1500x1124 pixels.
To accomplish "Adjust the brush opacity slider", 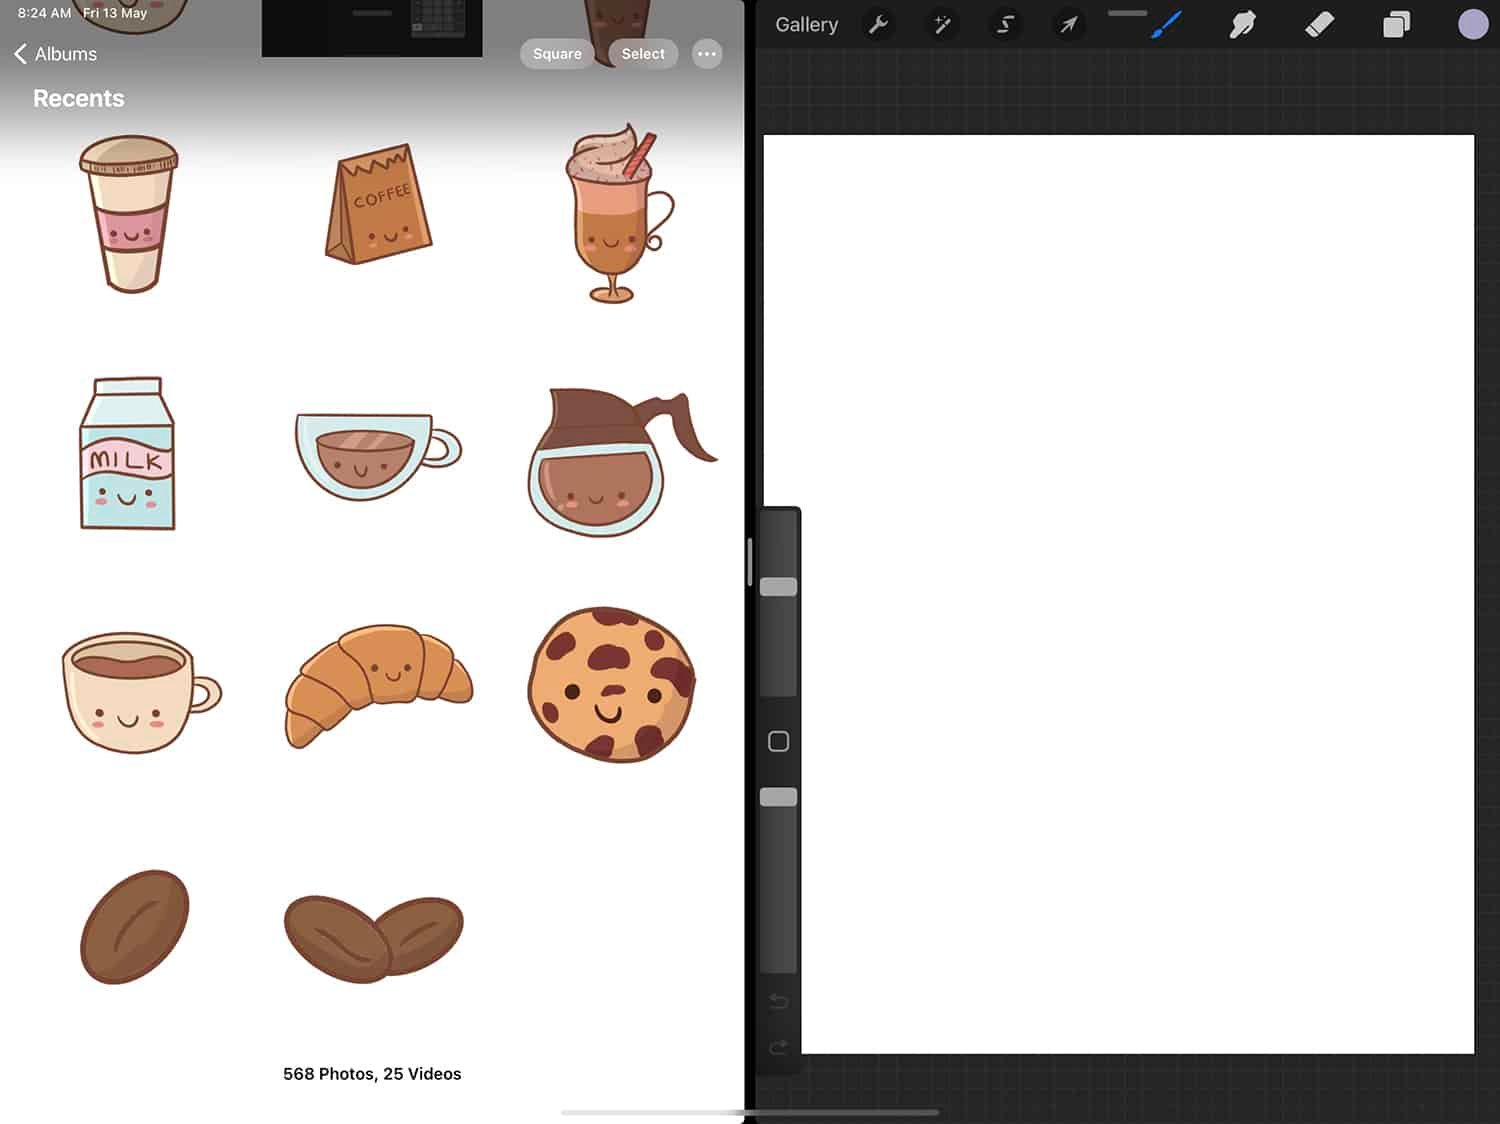I will pos(779,796).
